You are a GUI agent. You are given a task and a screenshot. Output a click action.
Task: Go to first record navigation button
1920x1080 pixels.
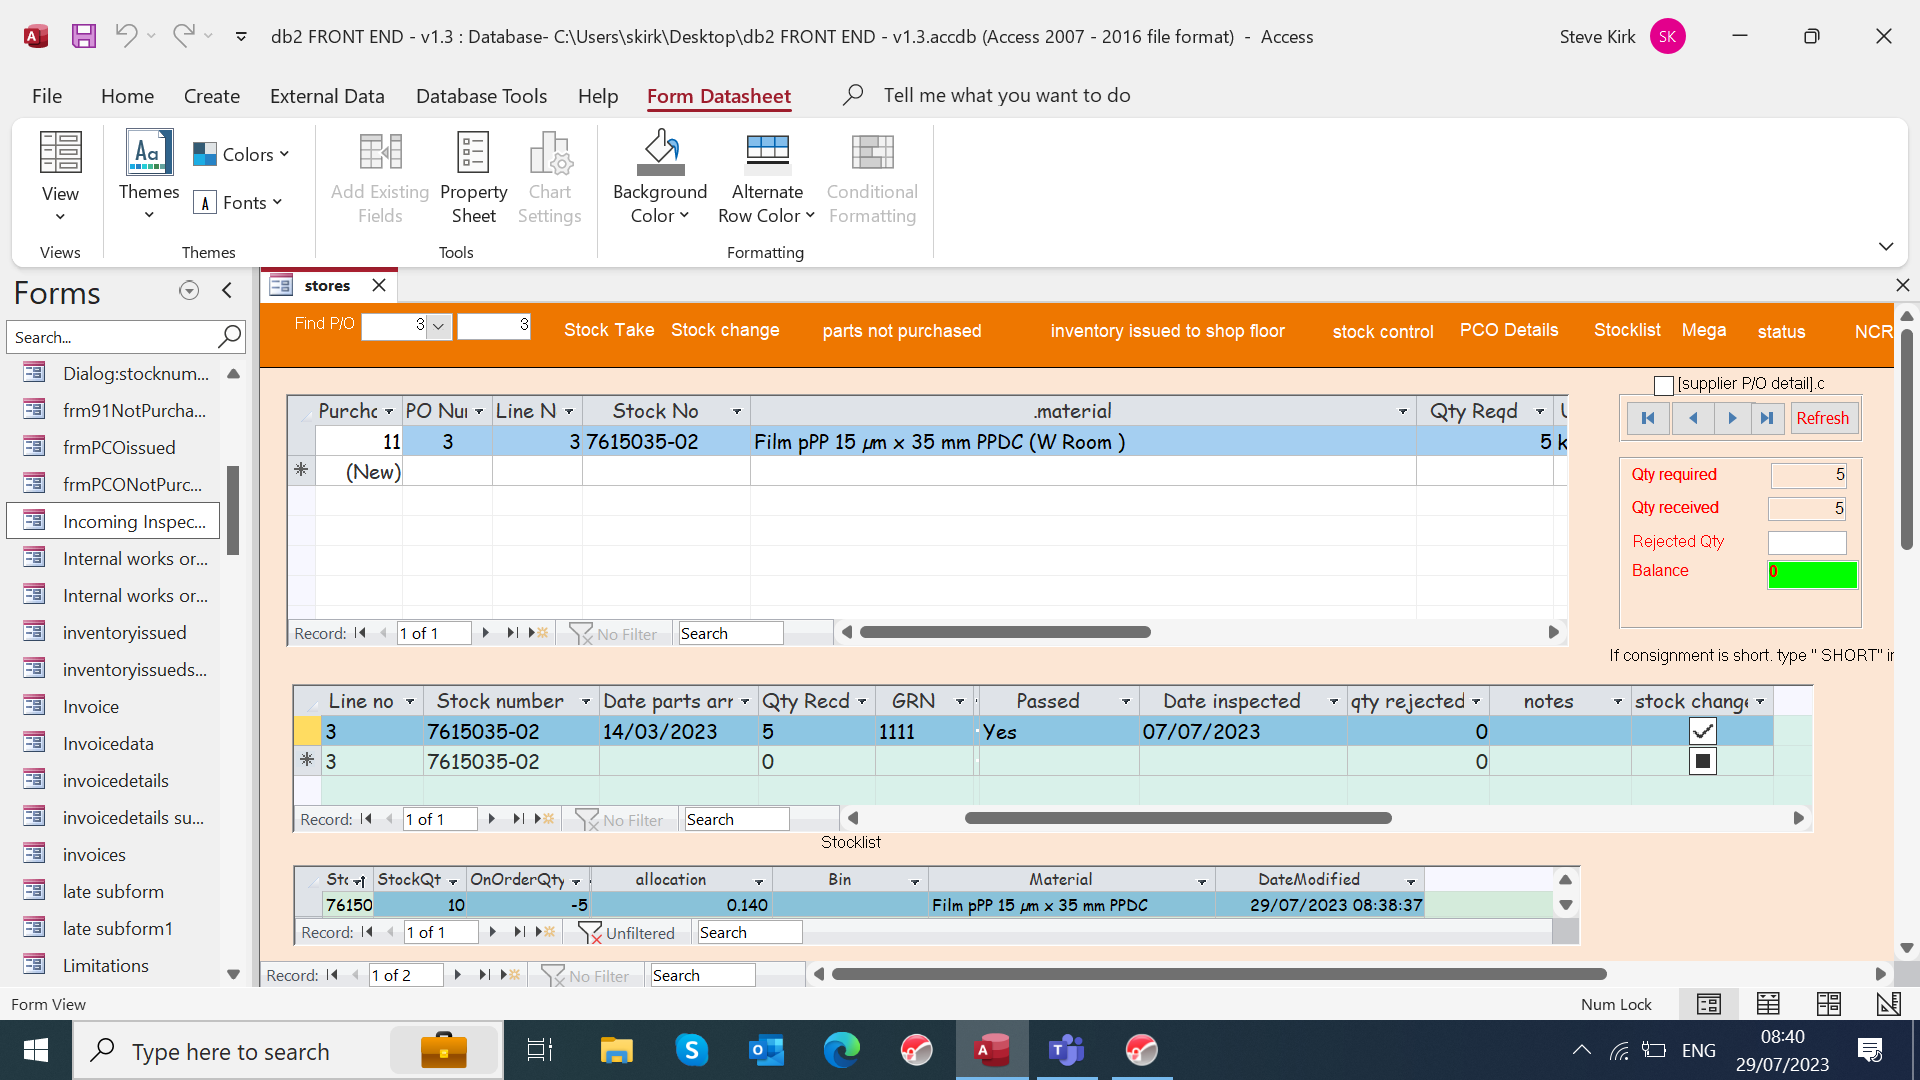(x=1648, y=418)
